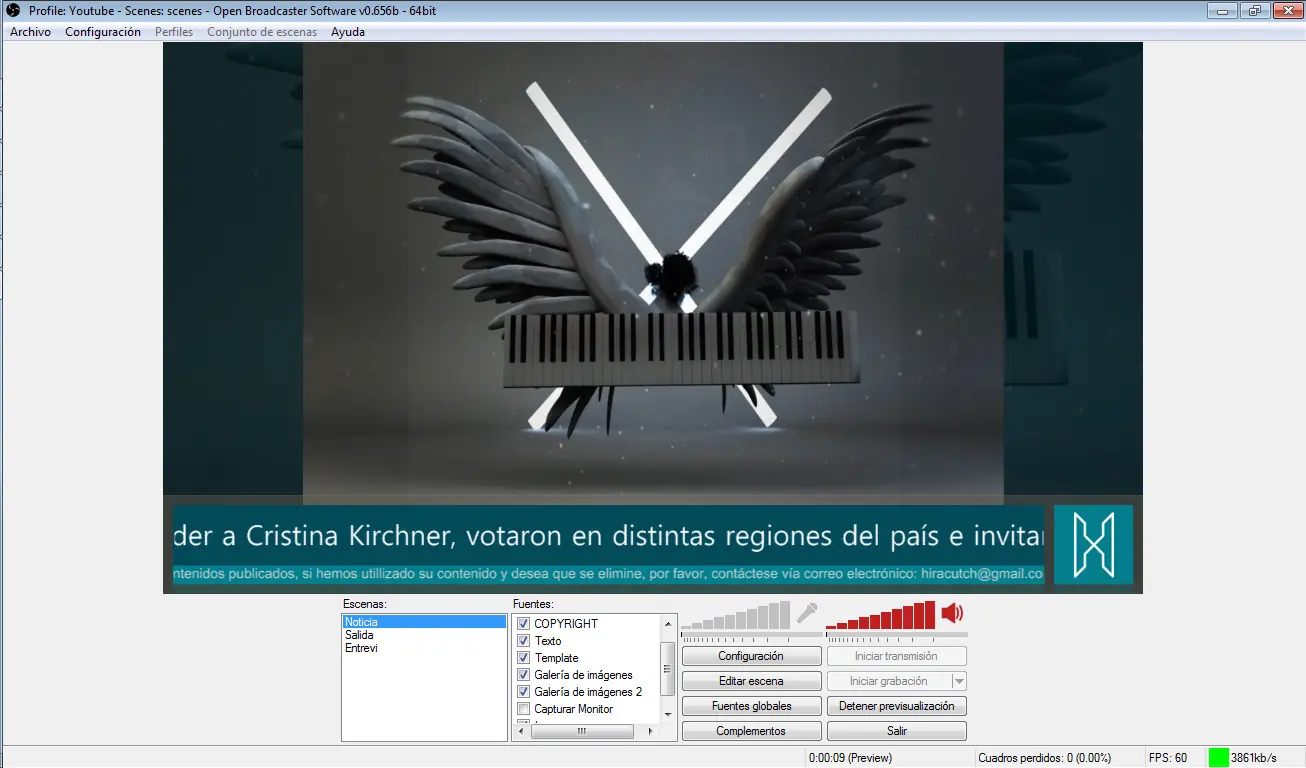This screenshot has width=1306, height=768.
Task: Mute desktop audio via the red speaker icon
Action: point(952,613)
